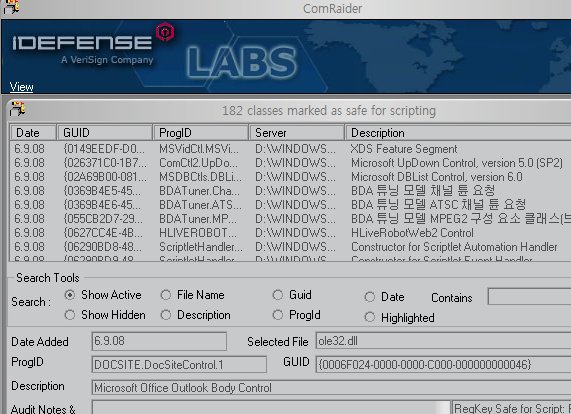Click GUID cell {055CB2D7-29...
The height and width of the screenshot is (414, 571).
pyautogui.click(x=103, y=219)
